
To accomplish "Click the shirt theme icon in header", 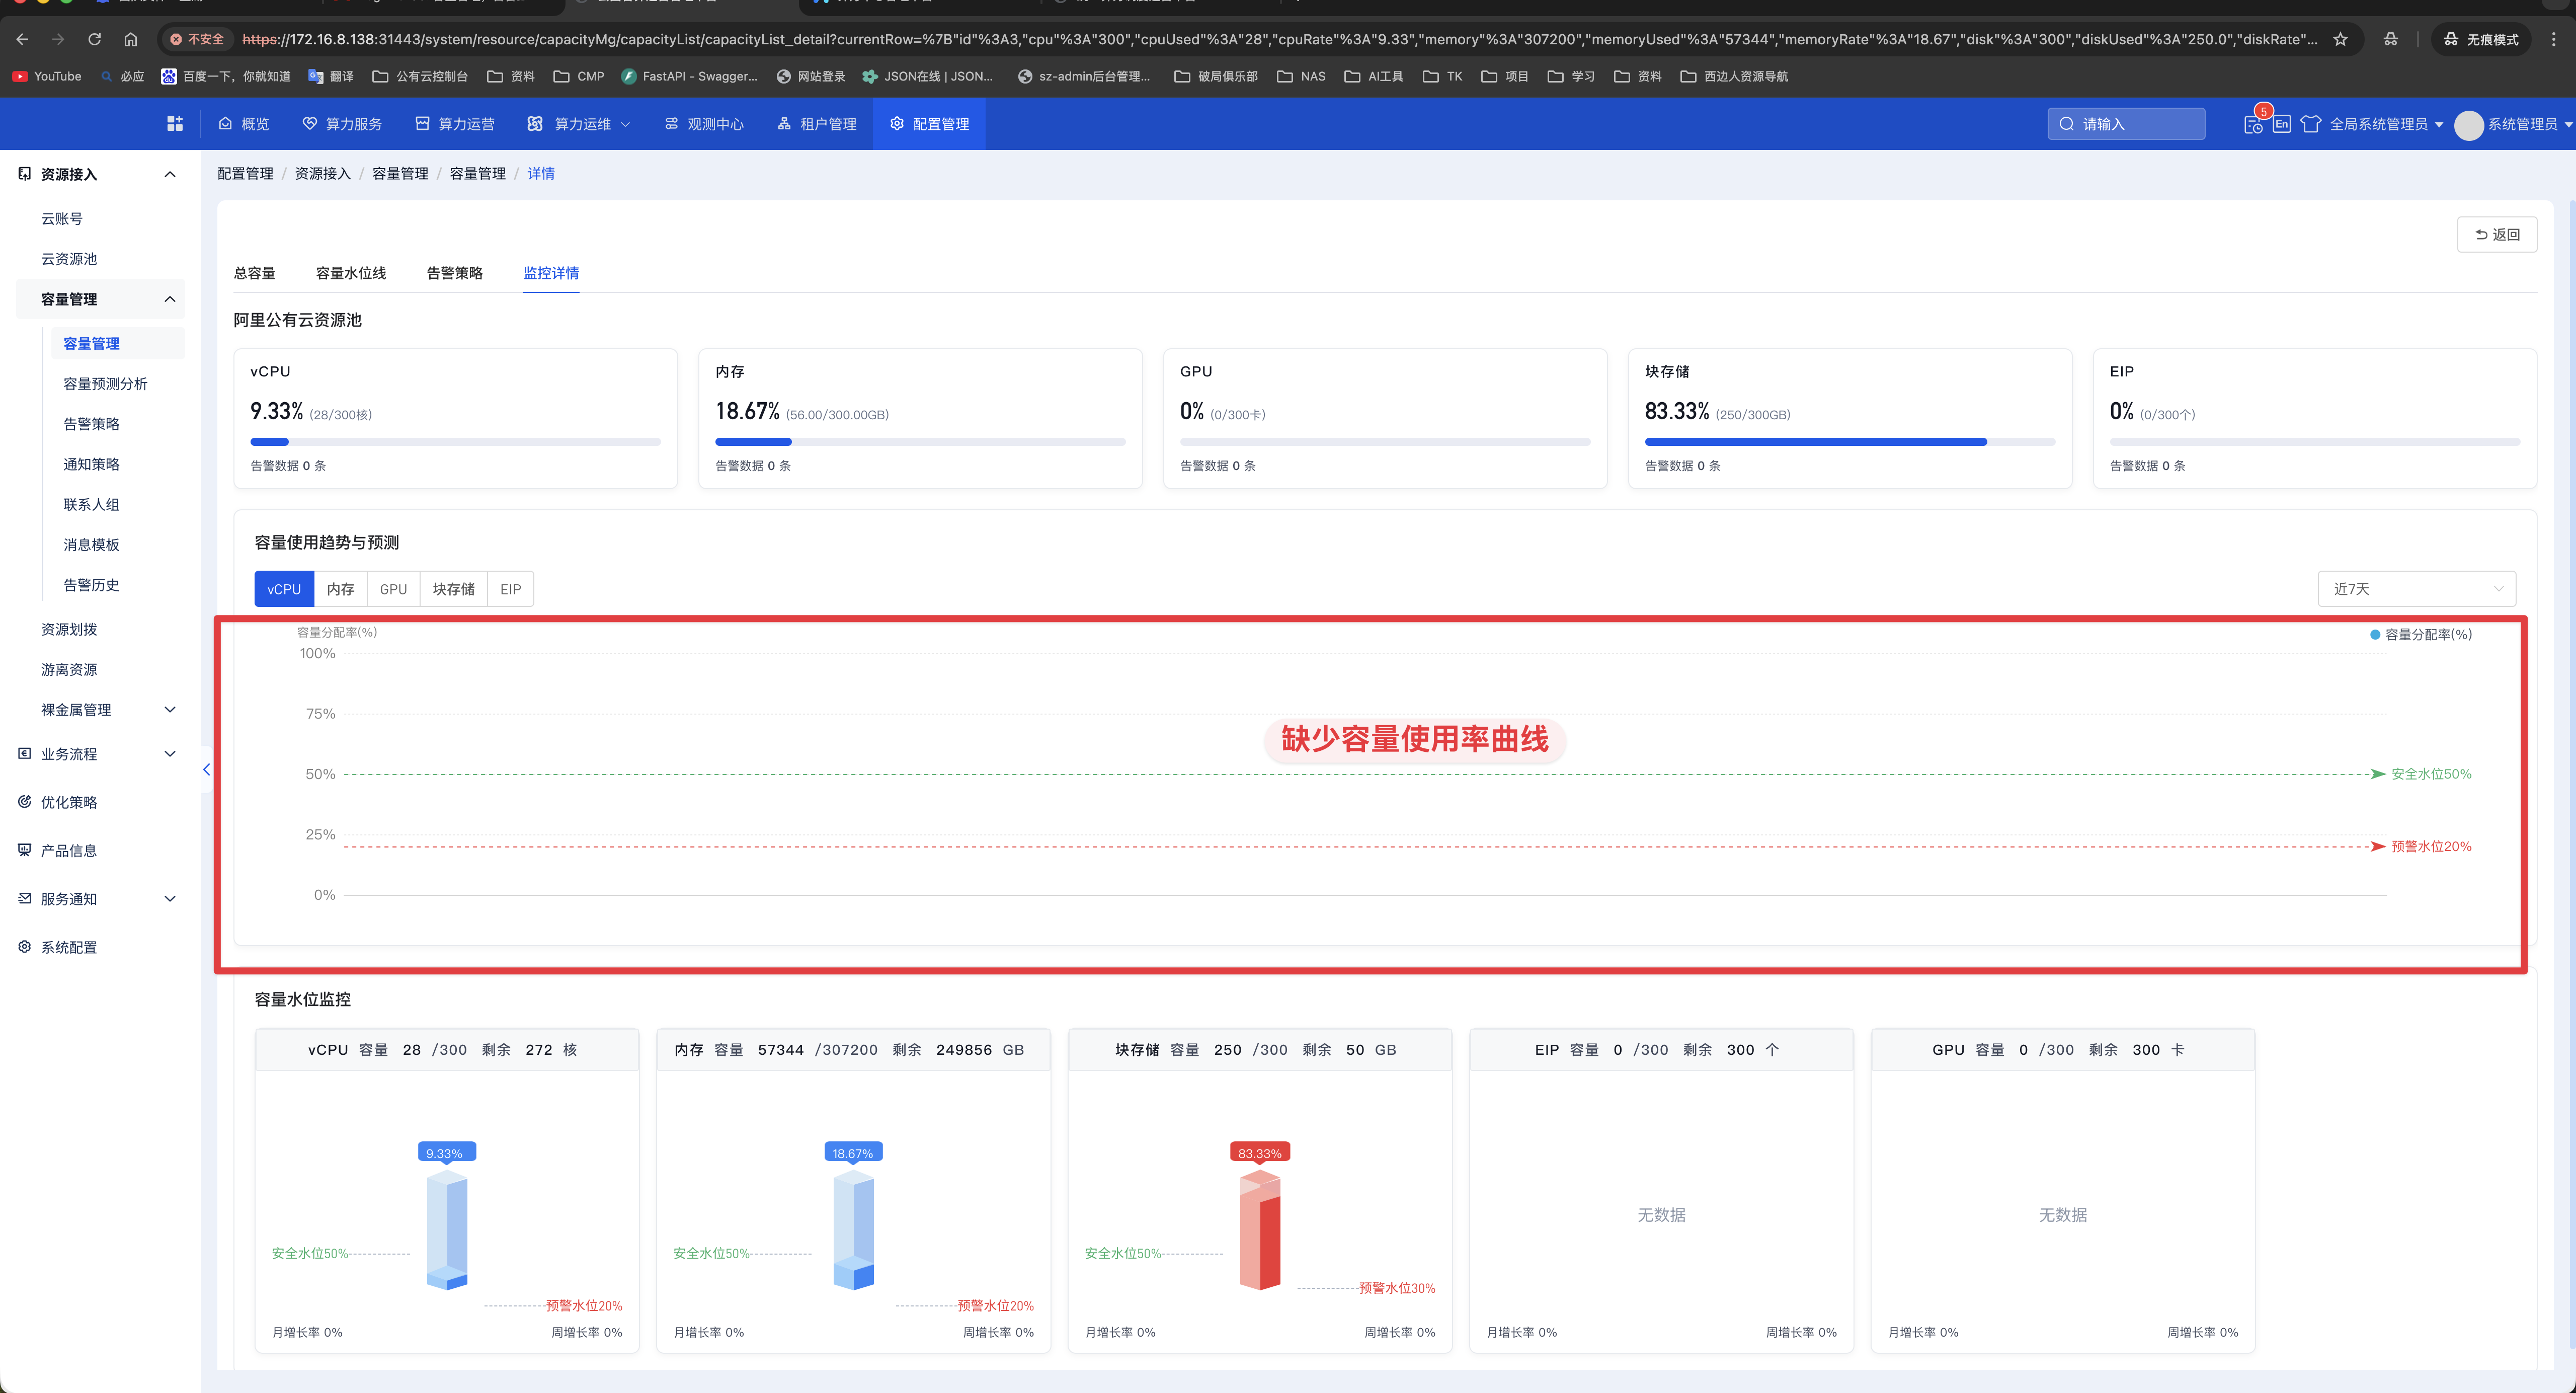I will pos(2310,124).
